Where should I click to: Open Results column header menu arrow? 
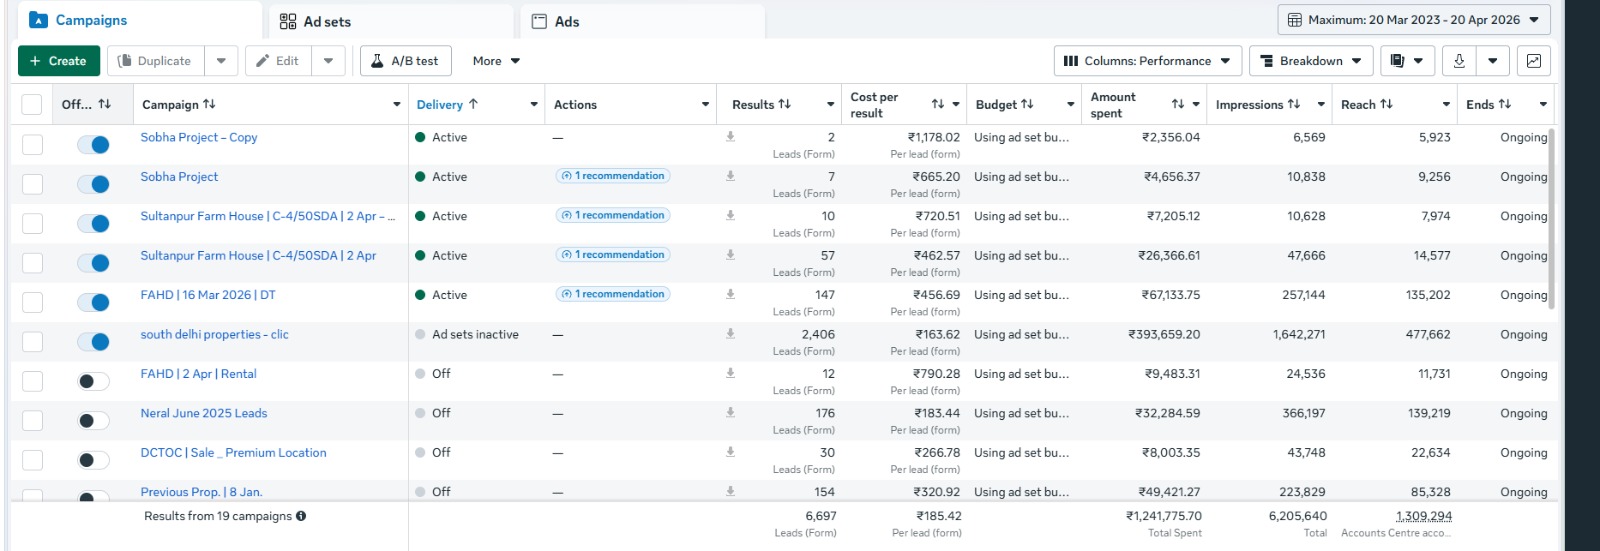pos(831,104)
